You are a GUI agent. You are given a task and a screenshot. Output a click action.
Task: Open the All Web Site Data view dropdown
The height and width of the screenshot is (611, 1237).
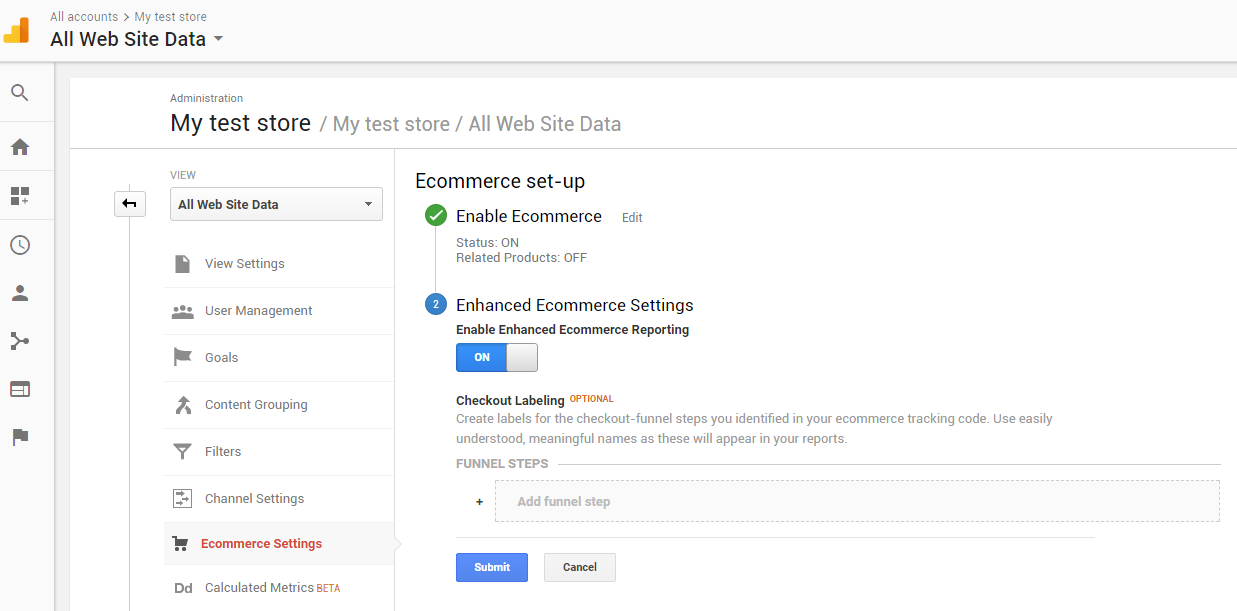[276, 204]
